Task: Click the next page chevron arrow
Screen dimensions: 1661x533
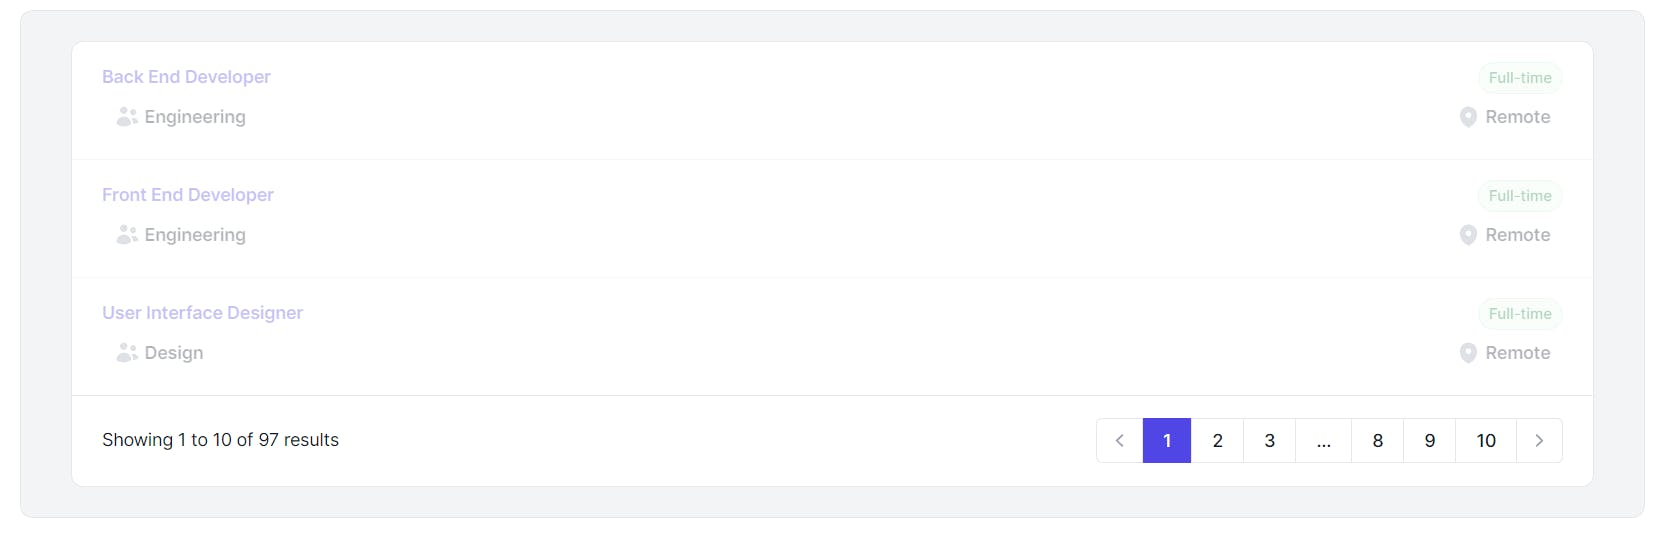Action: point(1539,441)
